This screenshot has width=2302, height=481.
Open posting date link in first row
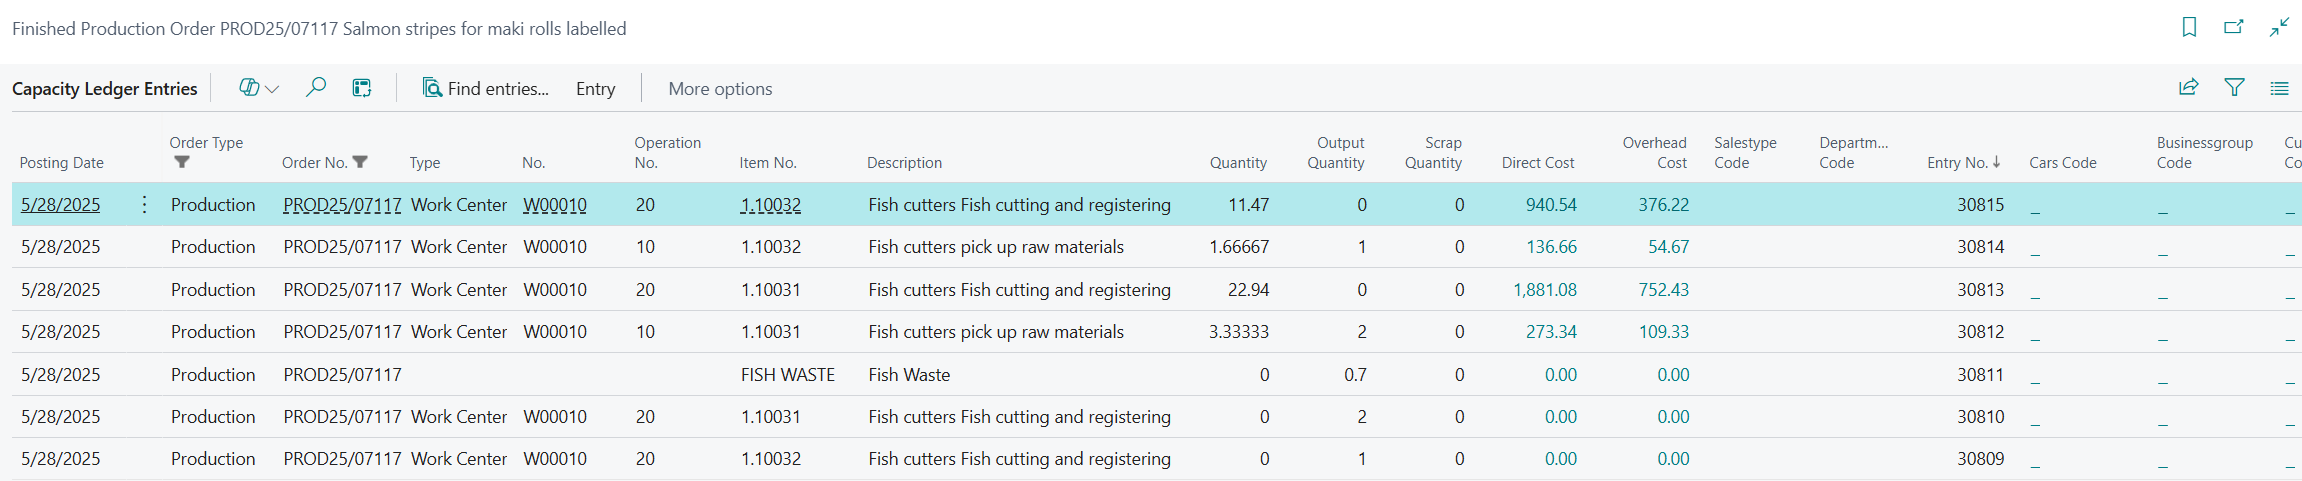point(60,204)
